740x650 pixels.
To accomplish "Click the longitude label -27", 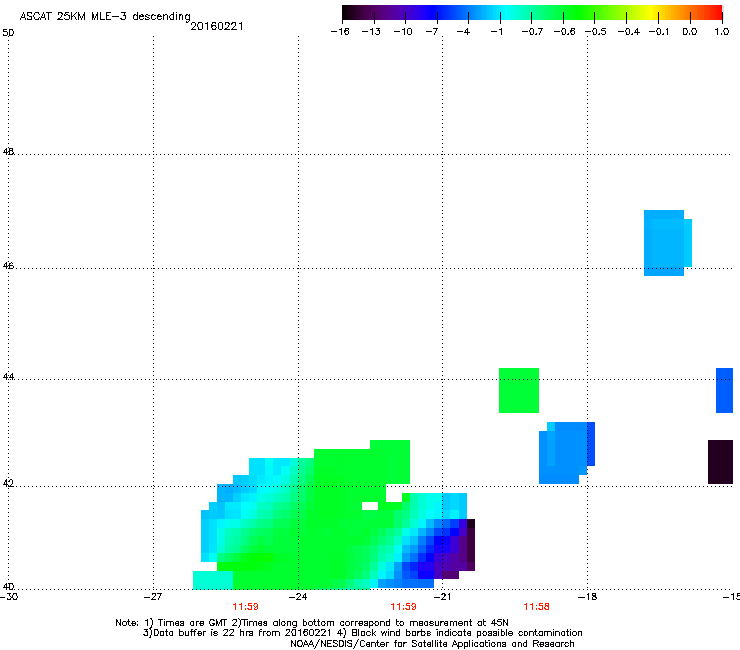I will 153,597.
